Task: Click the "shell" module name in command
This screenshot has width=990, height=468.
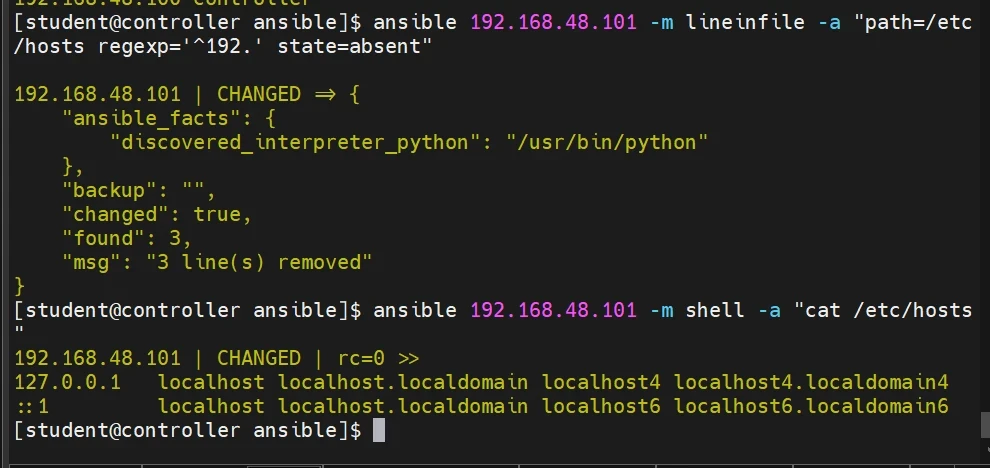Action: [x=714, y=310]
